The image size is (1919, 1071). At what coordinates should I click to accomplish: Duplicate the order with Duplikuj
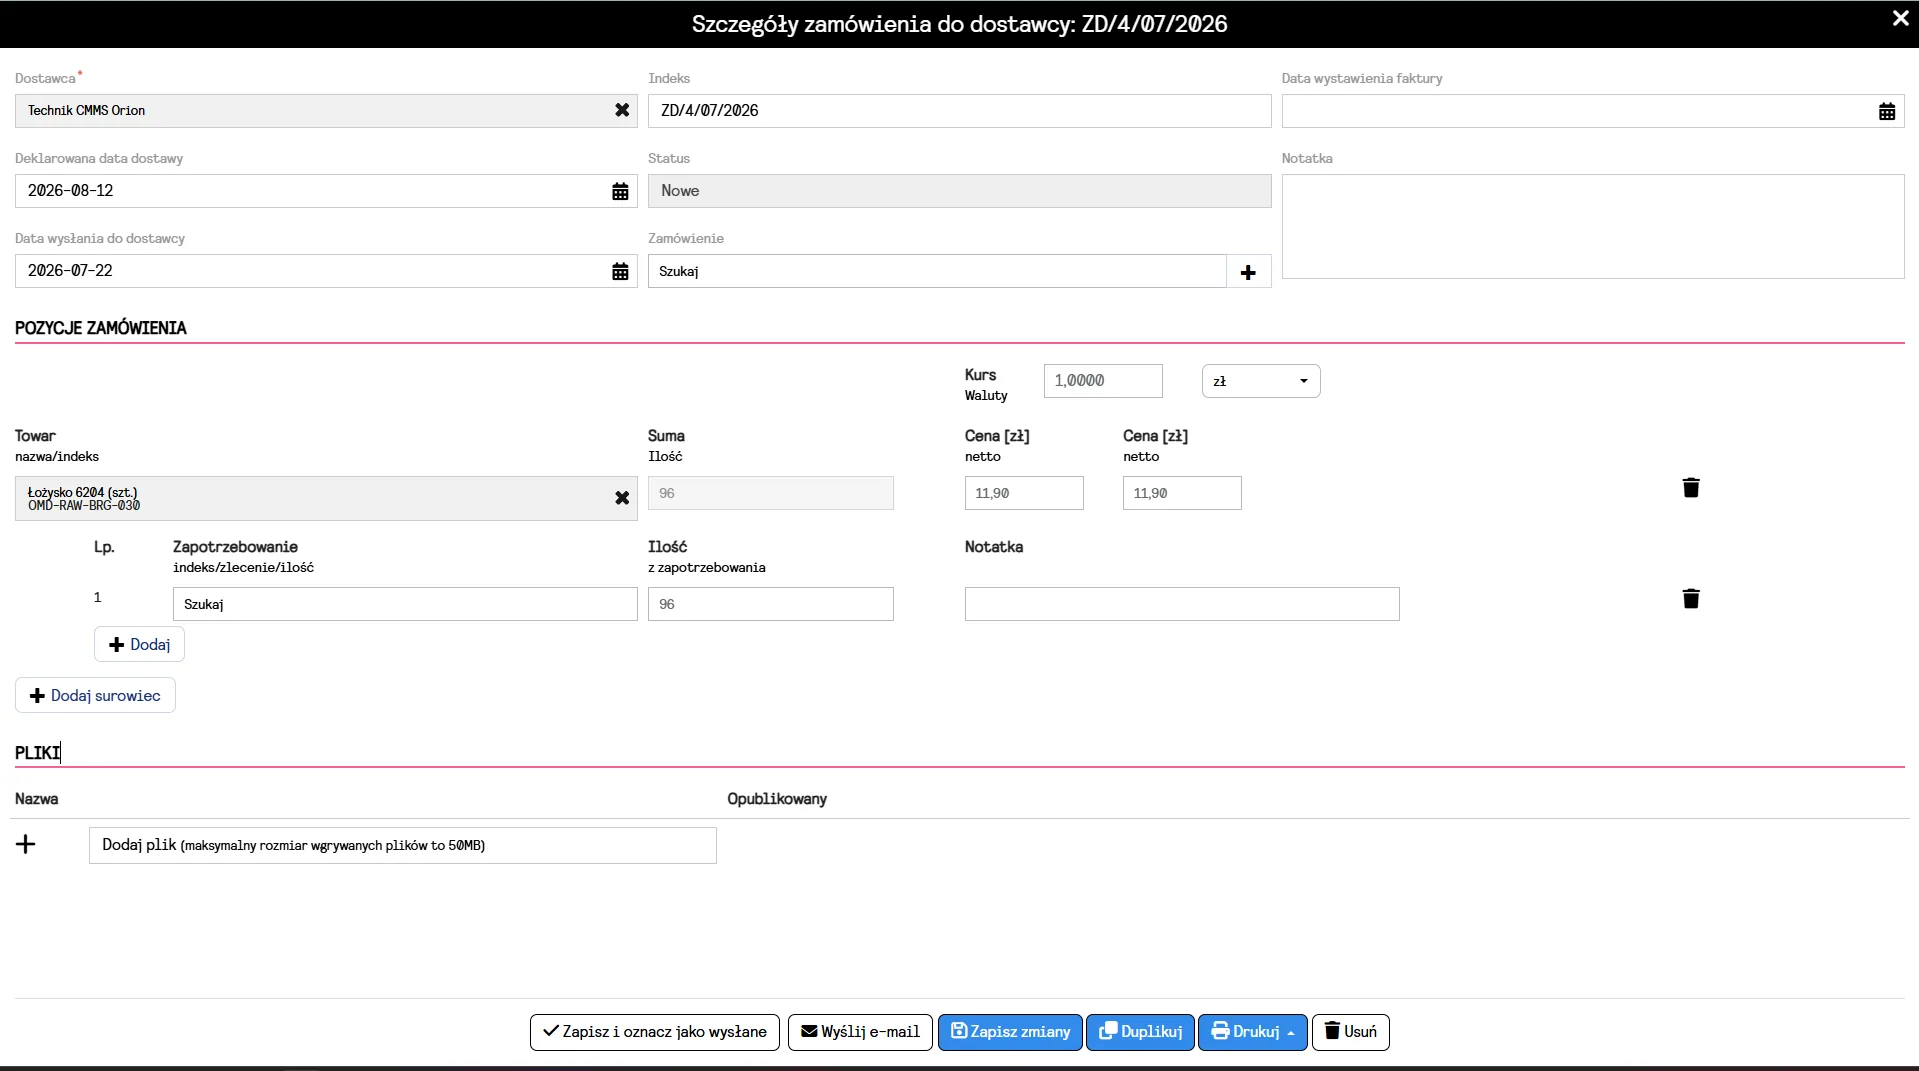coord(1140,1032)
